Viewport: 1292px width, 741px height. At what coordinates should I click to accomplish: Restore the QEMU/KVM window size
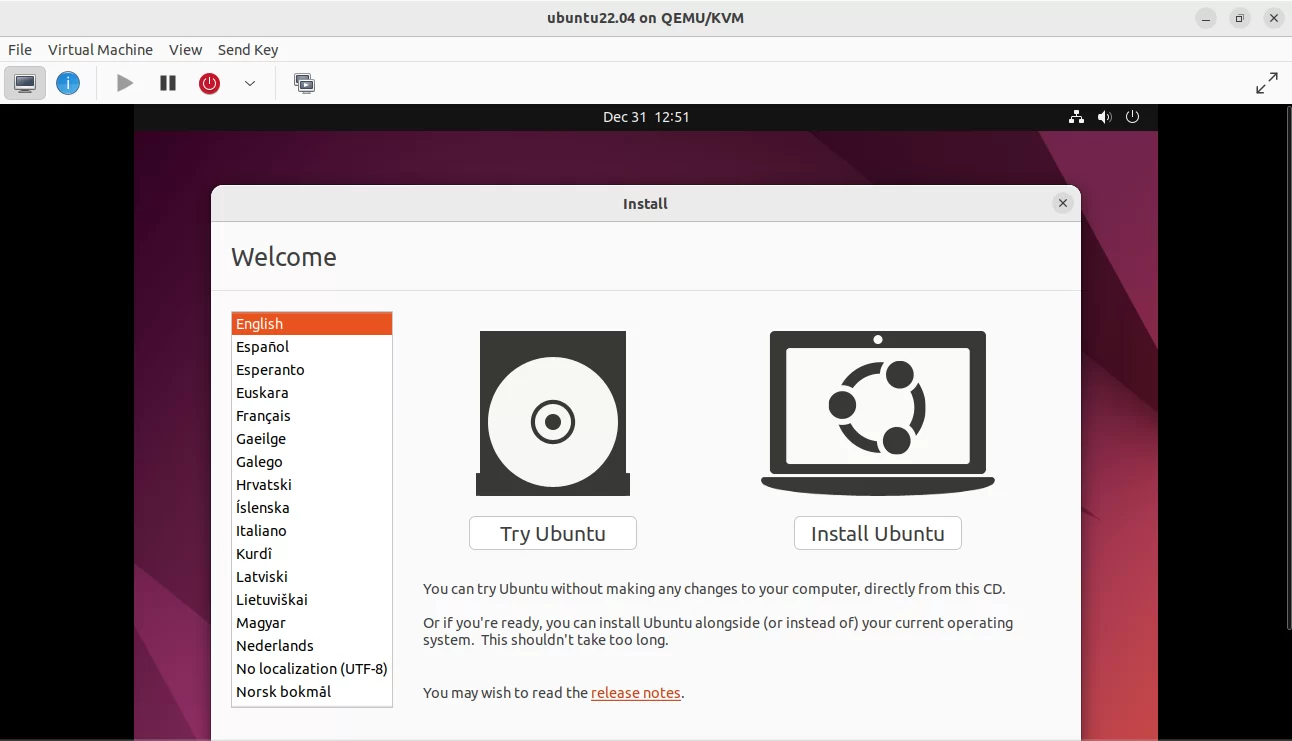[x=1240, y=18]
